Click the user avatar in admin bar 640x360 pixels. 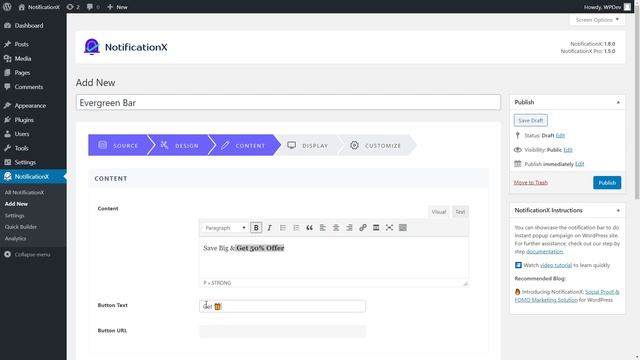pos(627,7)
